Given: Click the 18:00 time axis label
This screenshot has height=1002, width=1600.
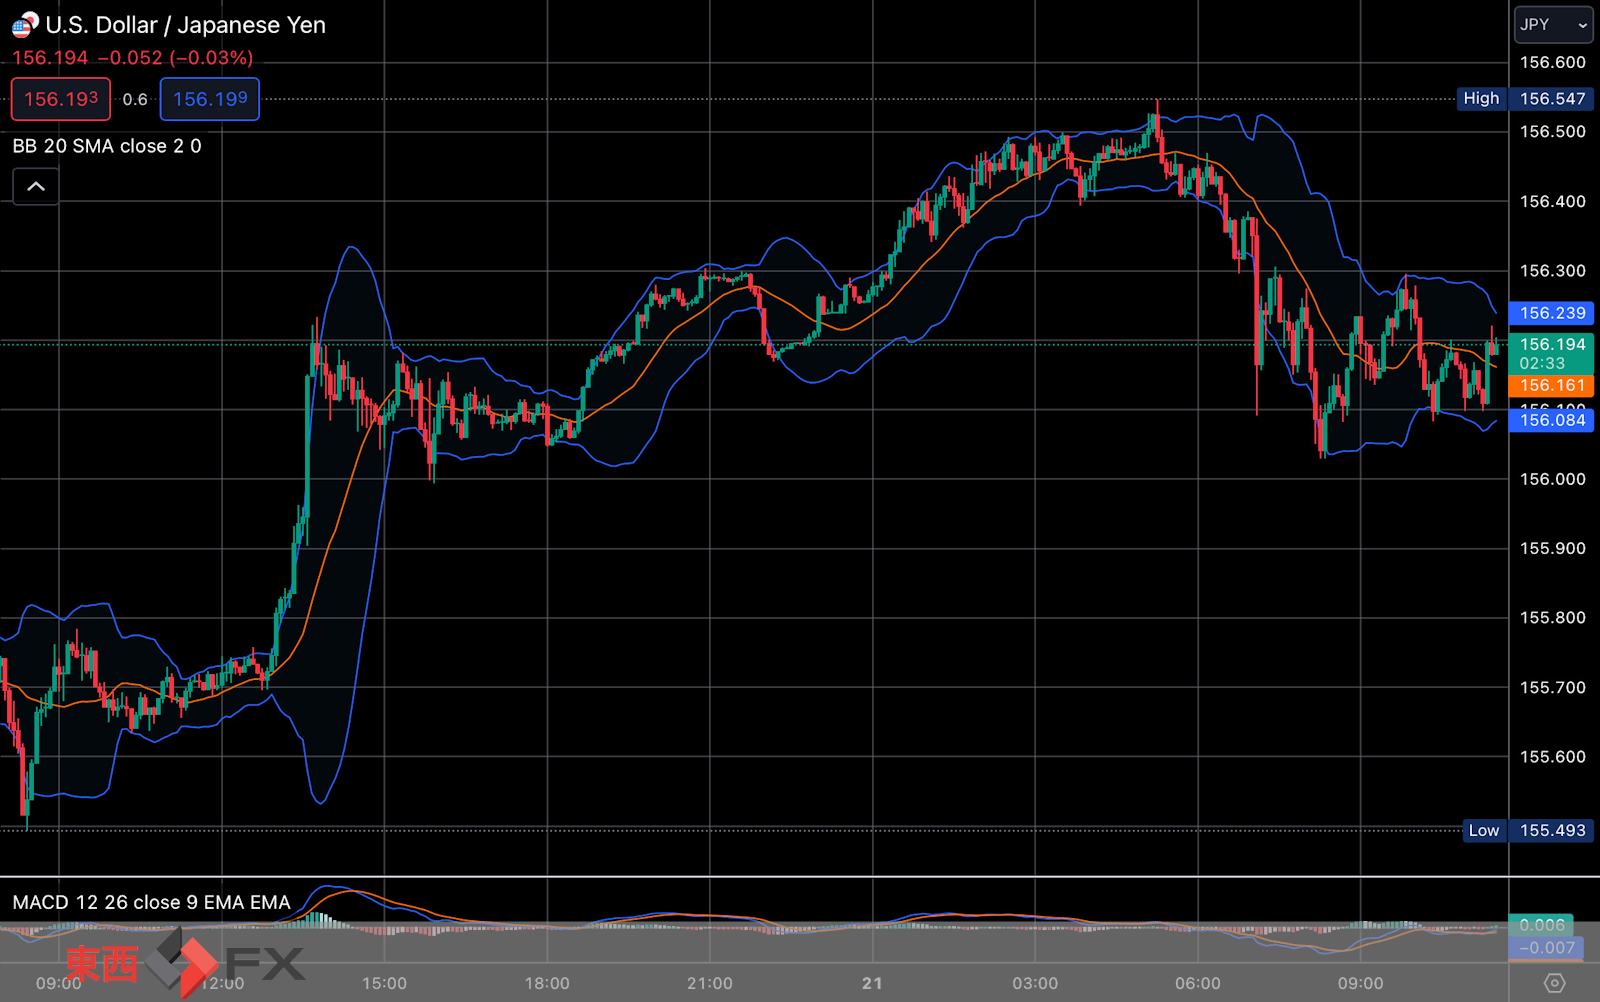Looking at the screenshot, I should pyautogui.click(x=547, y=983).
